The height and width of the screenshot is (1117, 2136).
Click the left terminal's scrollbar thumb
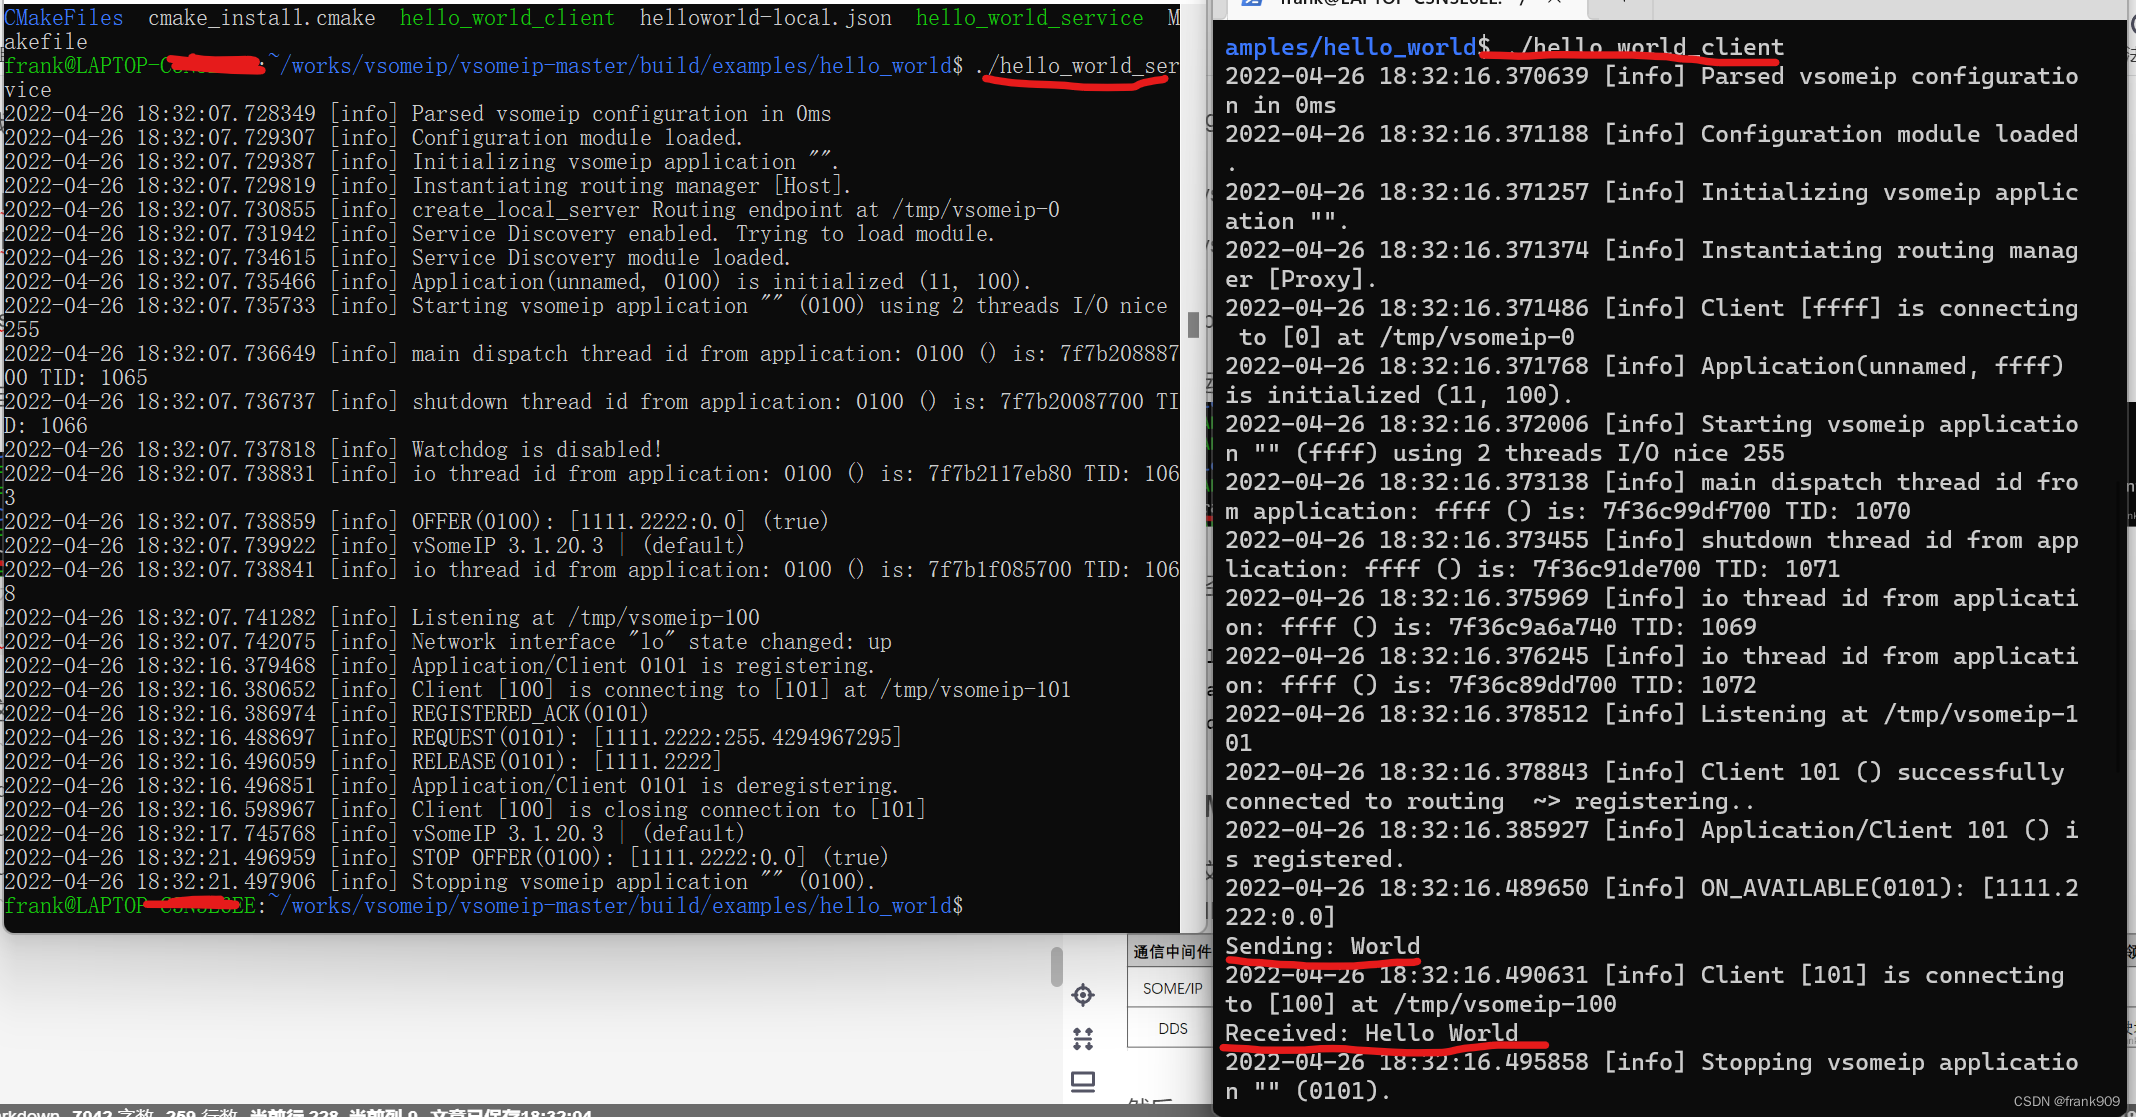pyautogui.click(x=1193, y=324)
